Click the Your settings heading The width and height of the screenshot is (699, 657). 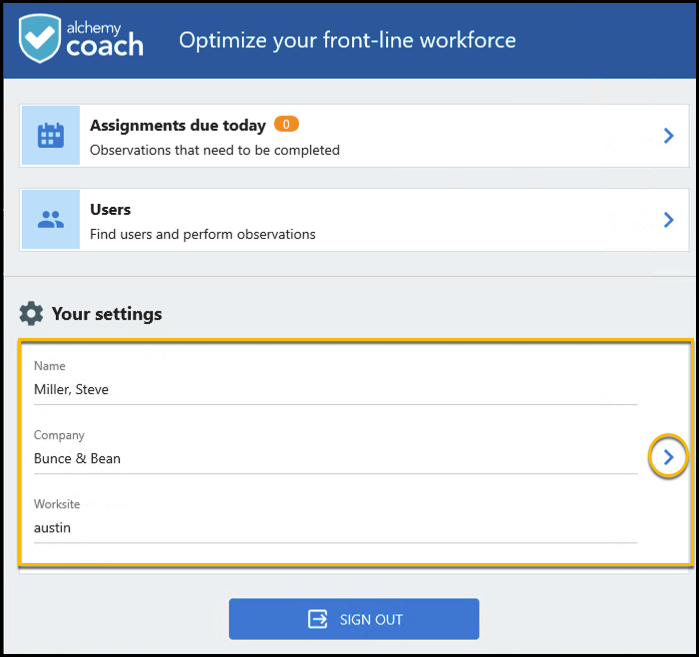tap(106, 314)
